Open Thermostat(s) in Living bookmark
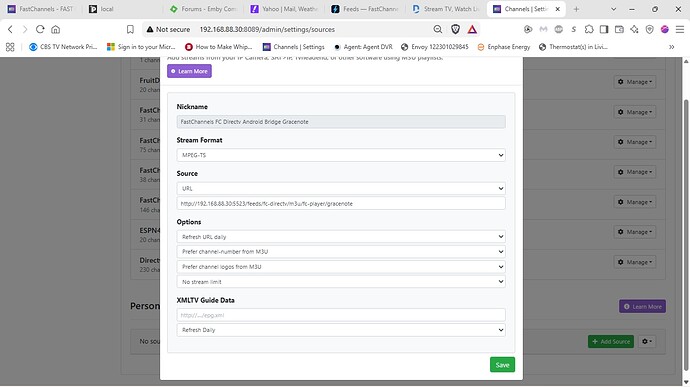The image size is (690, 387). [x=573, y=47]
